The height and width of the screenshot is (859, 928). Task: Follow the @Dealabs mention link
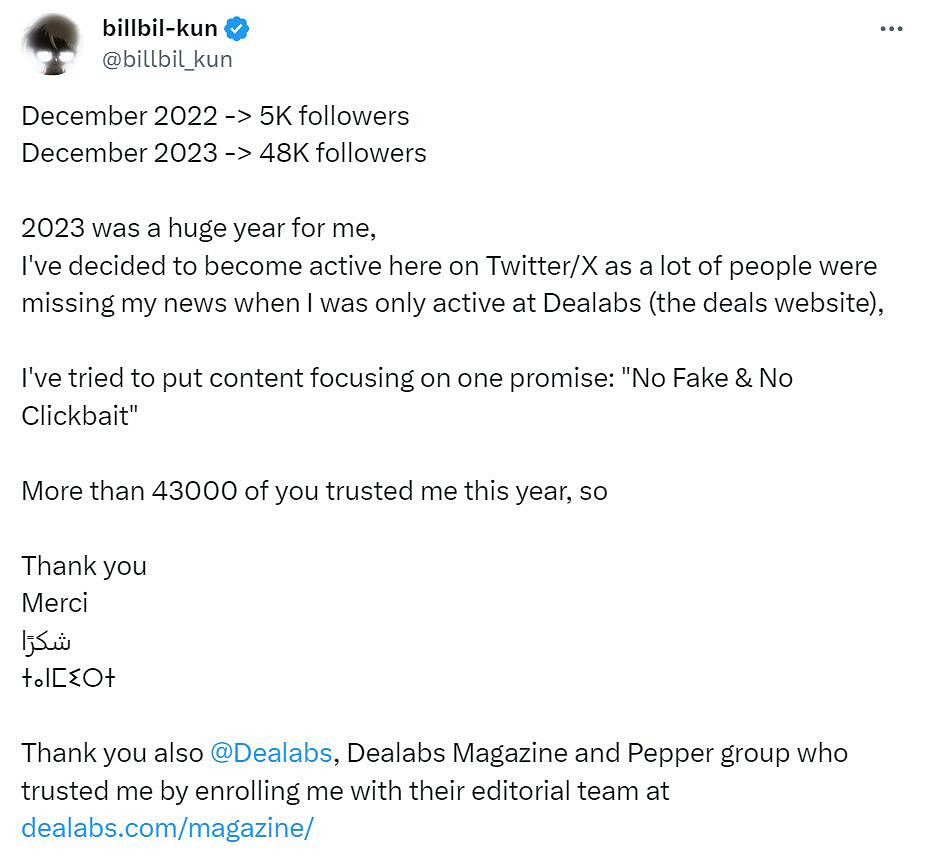(270, 753)
